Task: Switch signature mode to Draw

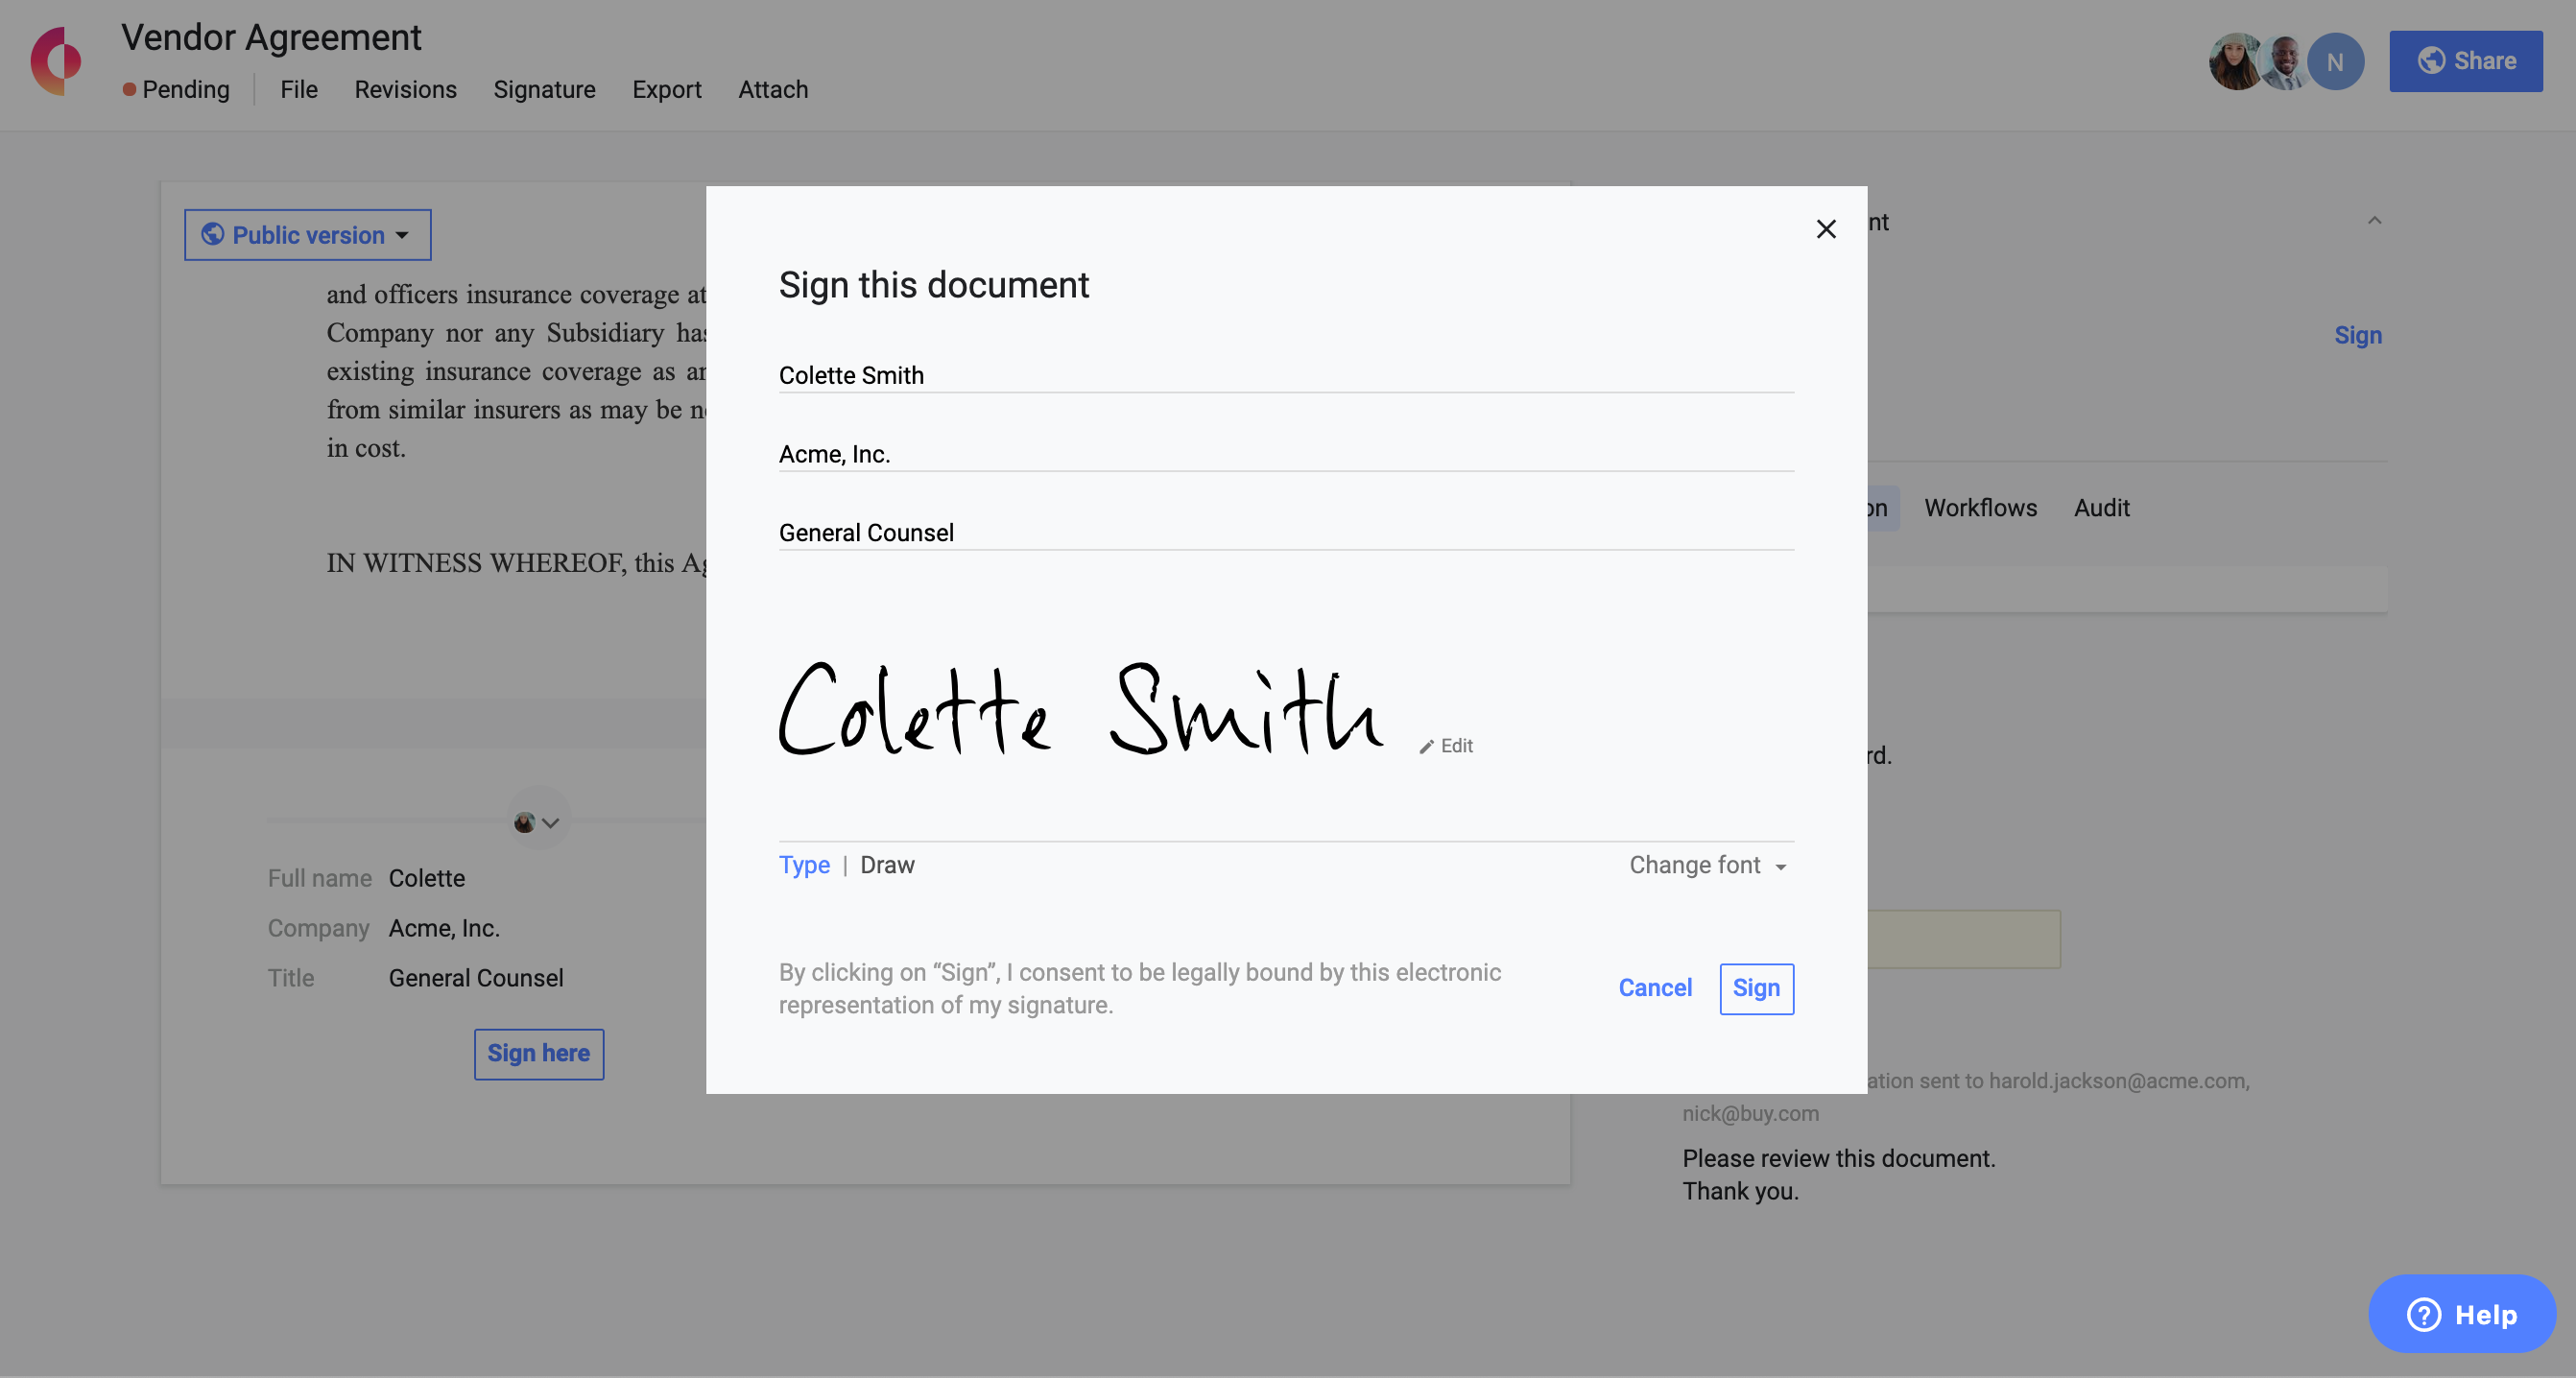Action: 887,865
